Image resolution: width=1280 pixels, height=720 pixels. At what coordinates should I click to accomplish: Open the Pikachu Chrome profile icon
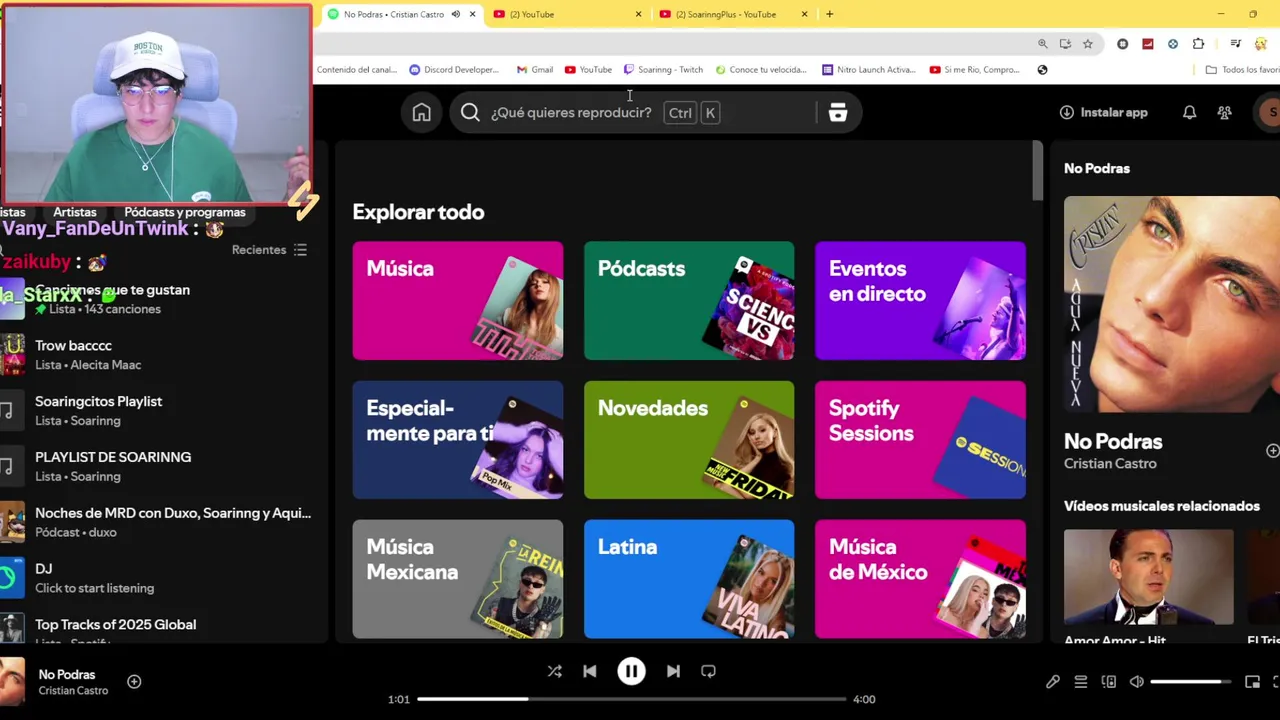click(x=1261, y=44)
